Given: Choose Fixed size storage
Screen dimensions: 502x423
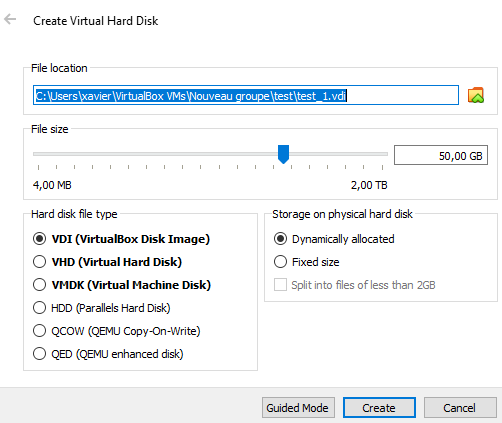Looking at the screenshot, I should coord(307,262).
